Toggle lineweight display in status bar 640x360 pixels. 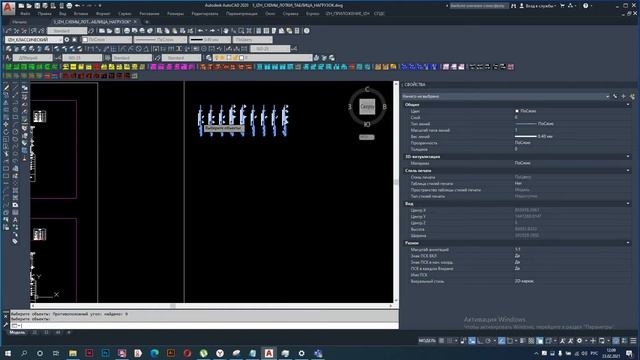tap(523, 340)
